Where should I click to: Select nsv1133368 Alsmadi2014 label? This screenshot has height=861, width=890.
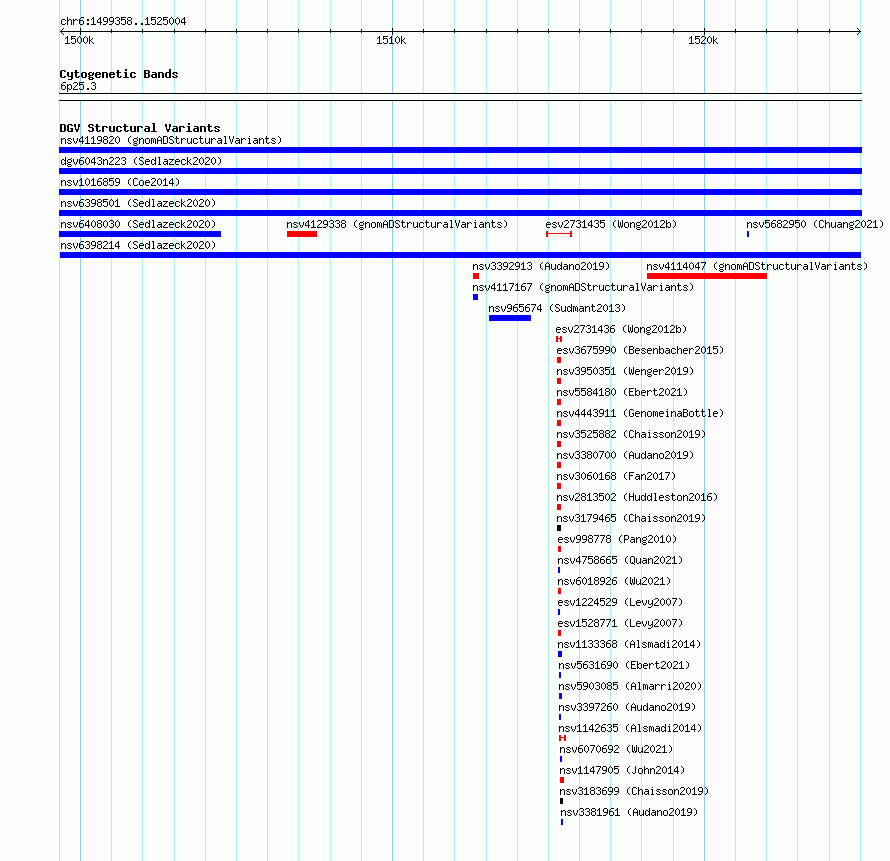click(x=629, y=644)
